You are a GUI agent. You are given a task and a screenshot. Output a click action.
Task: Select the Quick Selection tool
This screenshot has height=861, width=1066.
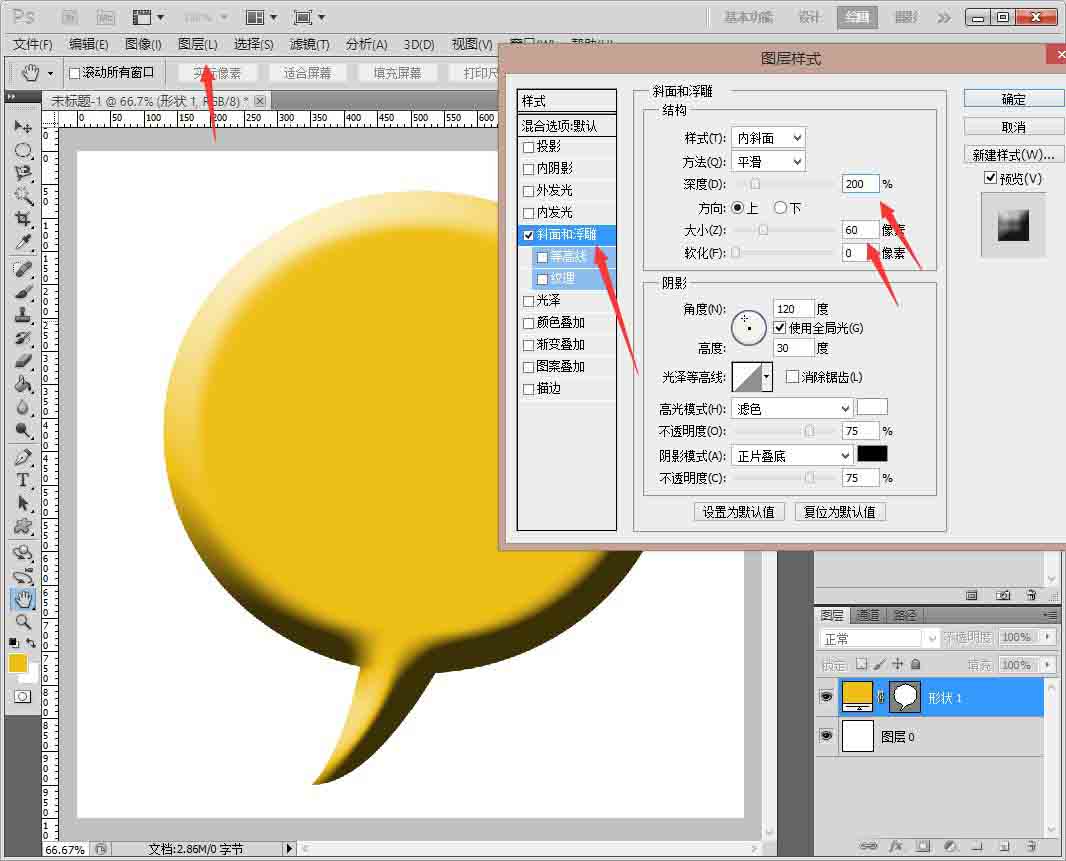pyautogui.click(x=23, y=196)
